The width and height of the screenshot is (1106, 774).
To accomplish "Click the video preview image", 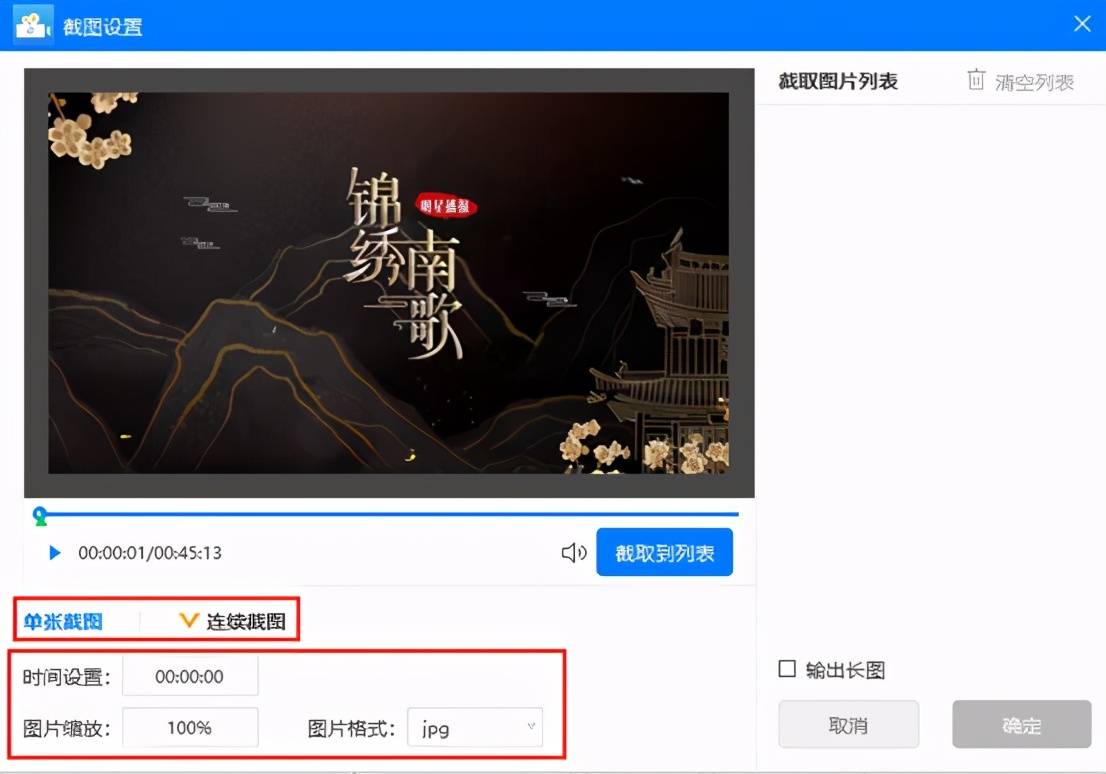I will click(x=389, y=283).
